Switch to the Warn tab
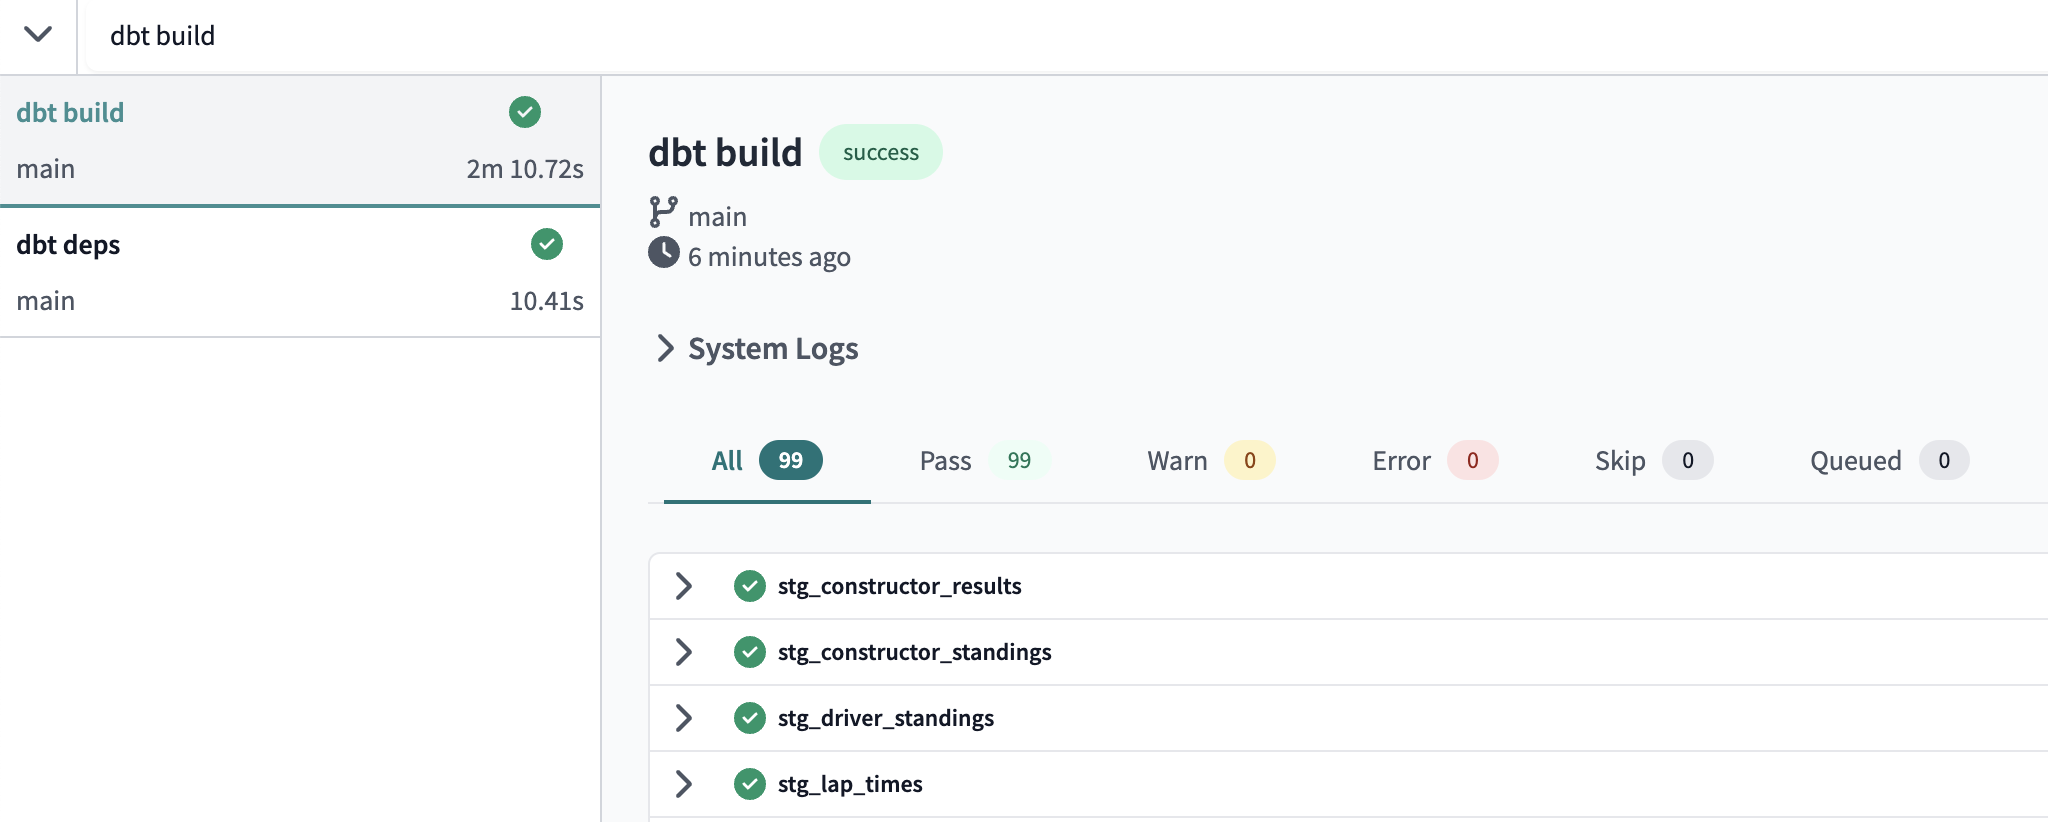 pyautogui.click(x=1210, y=461)
